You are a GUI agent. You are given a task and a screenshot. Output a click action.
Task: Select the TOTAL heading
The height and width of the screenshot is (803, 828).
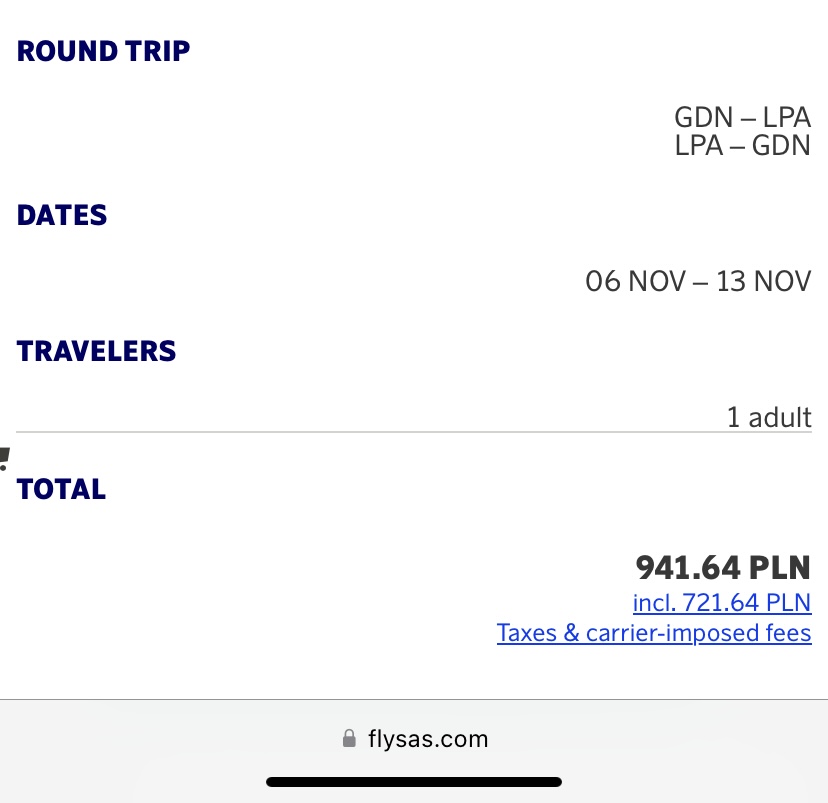tap(61, 489)
